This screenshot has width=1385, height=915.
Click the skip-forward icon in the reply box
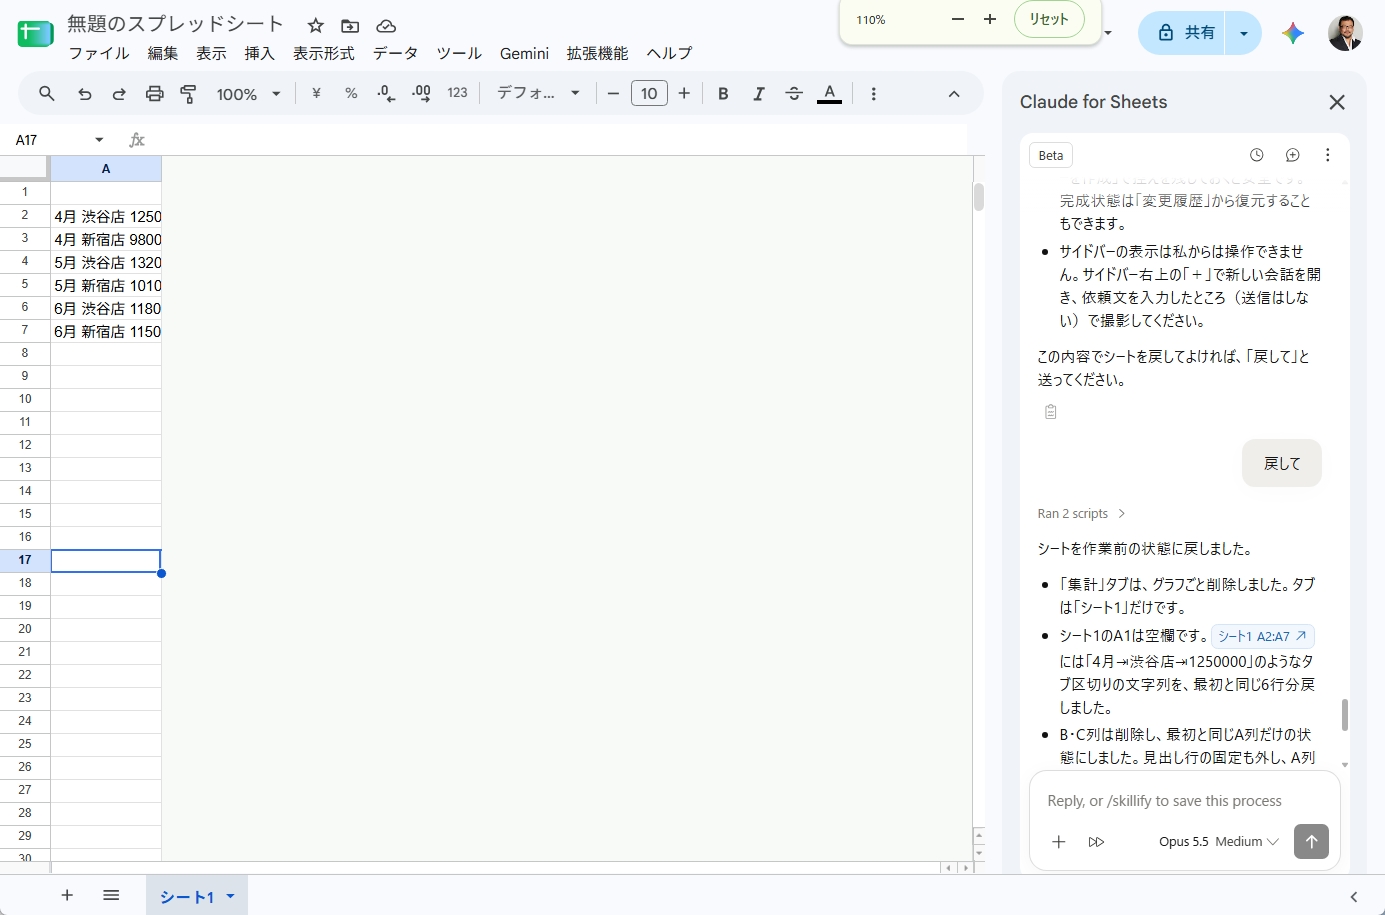pyautogui.click(x=1096, y=842)
